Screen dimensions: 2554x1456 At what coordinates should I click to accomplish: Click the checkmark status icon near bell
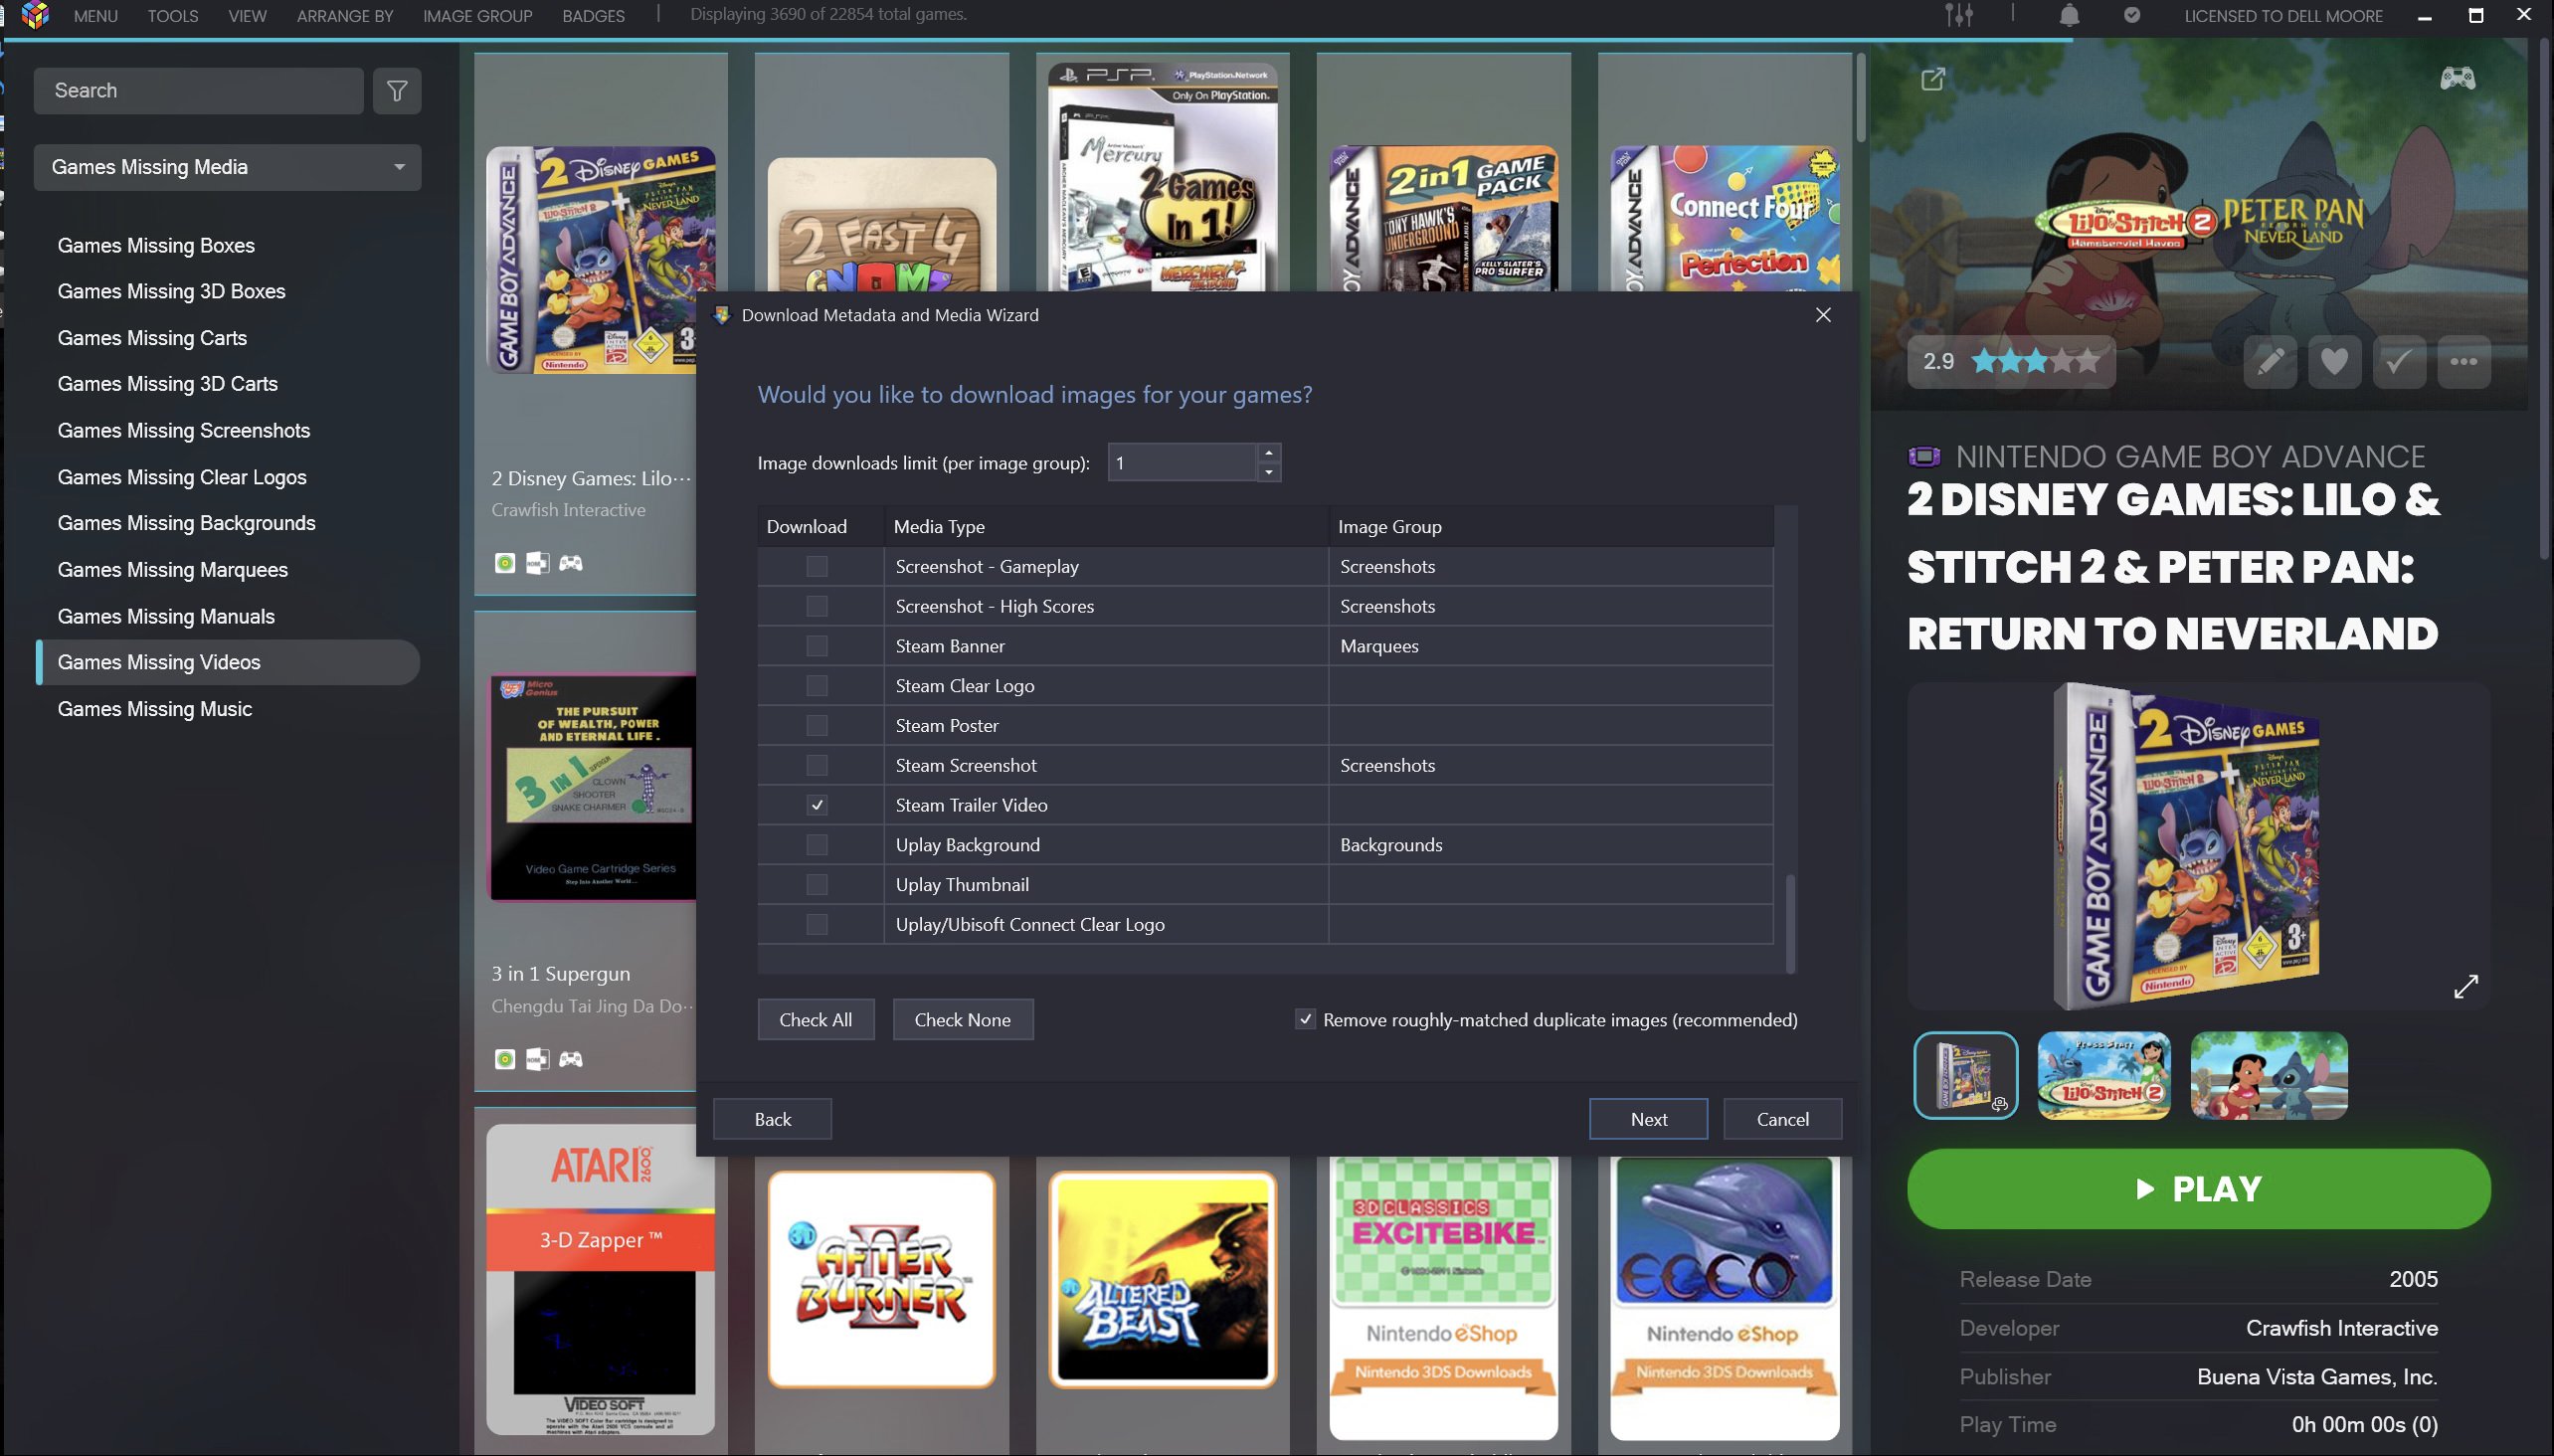click(2132, 15)
